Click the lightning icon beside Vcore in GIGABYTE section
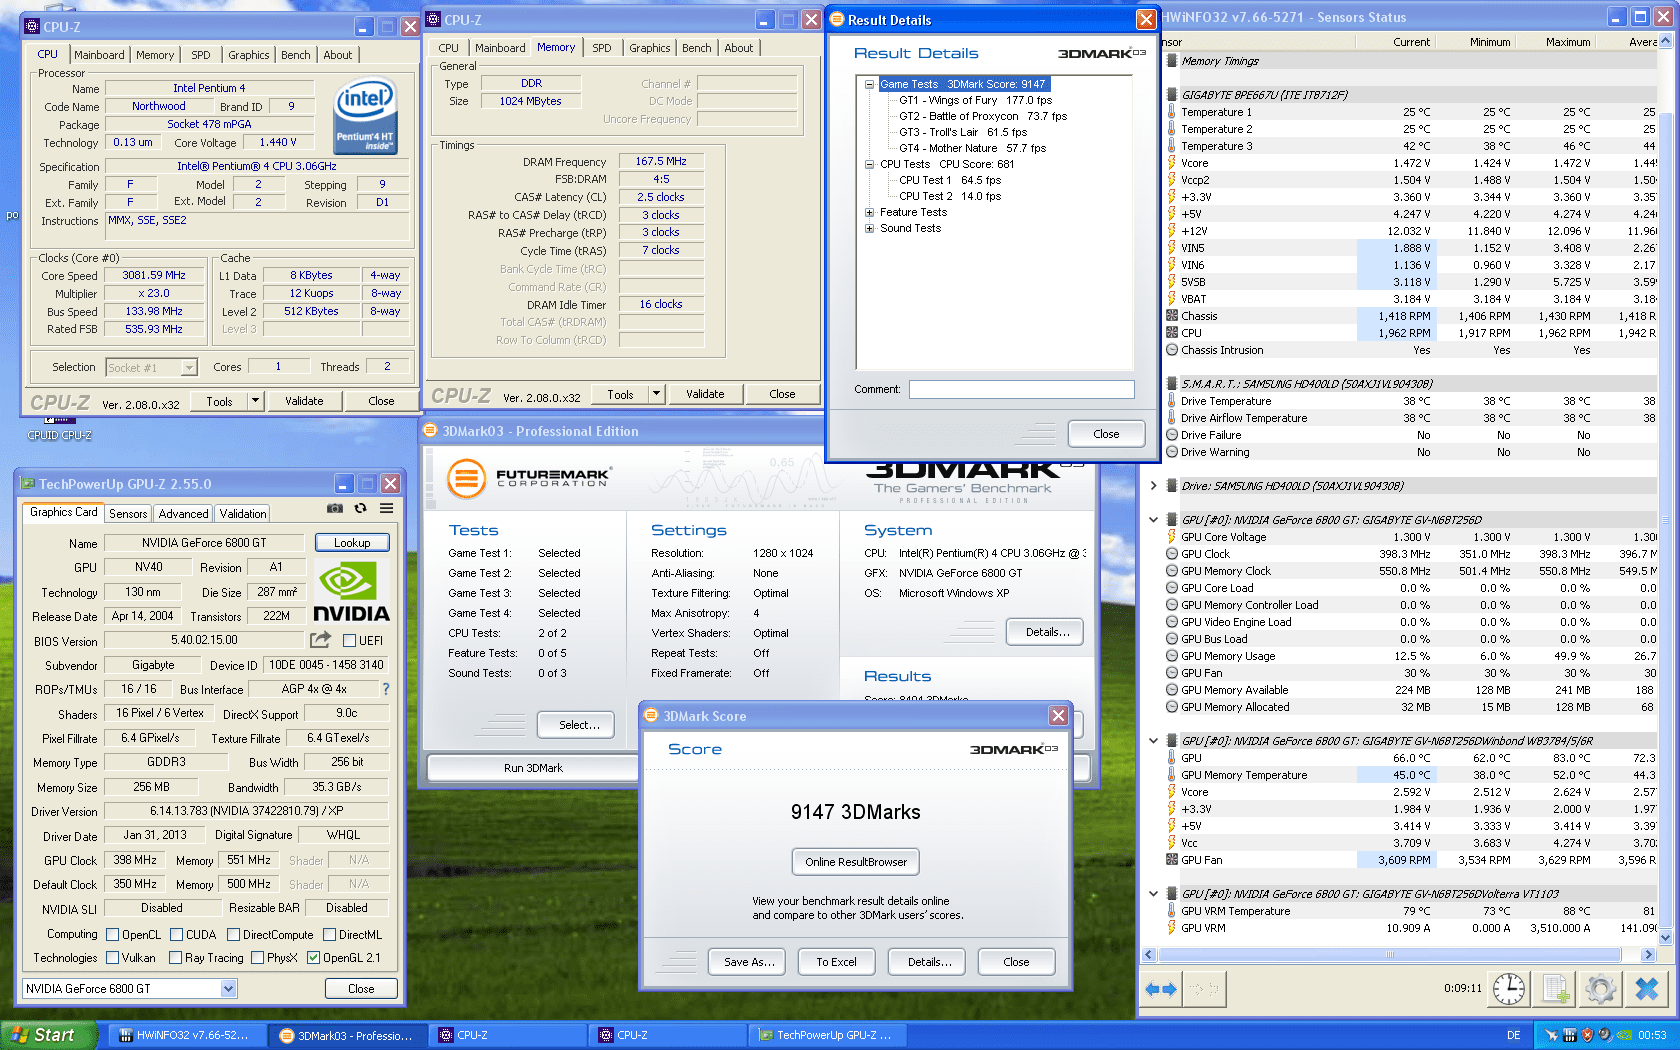The width and height of the screenshot is (1680, 1050). pos(1171,163)
